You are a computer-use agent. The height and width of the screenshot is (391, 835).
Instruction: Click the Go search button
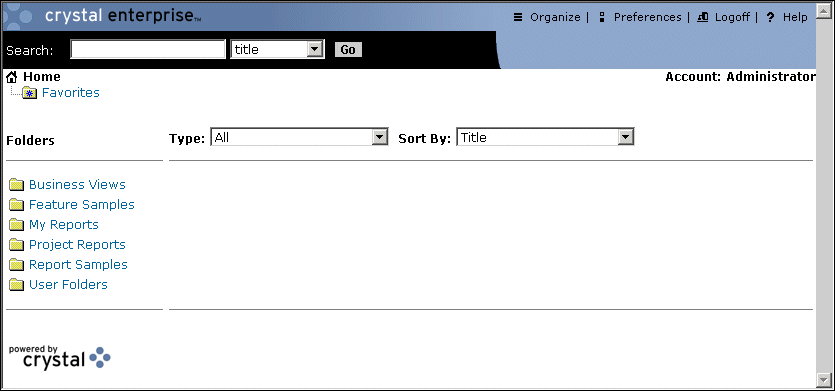348,50
